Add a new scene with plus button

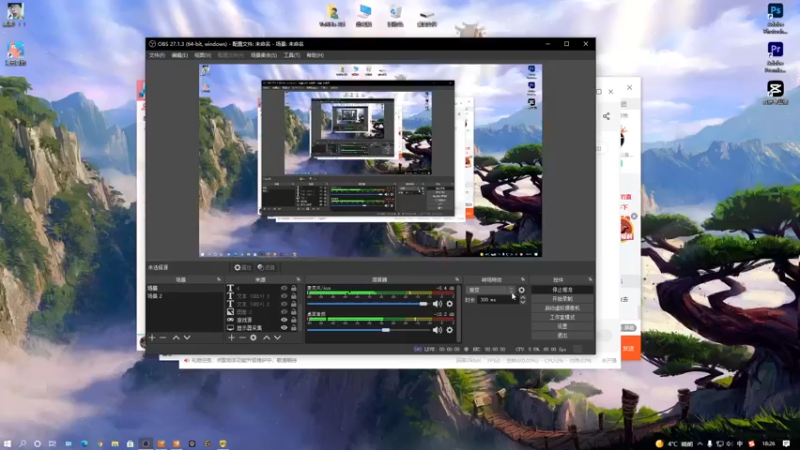[152, 337]
